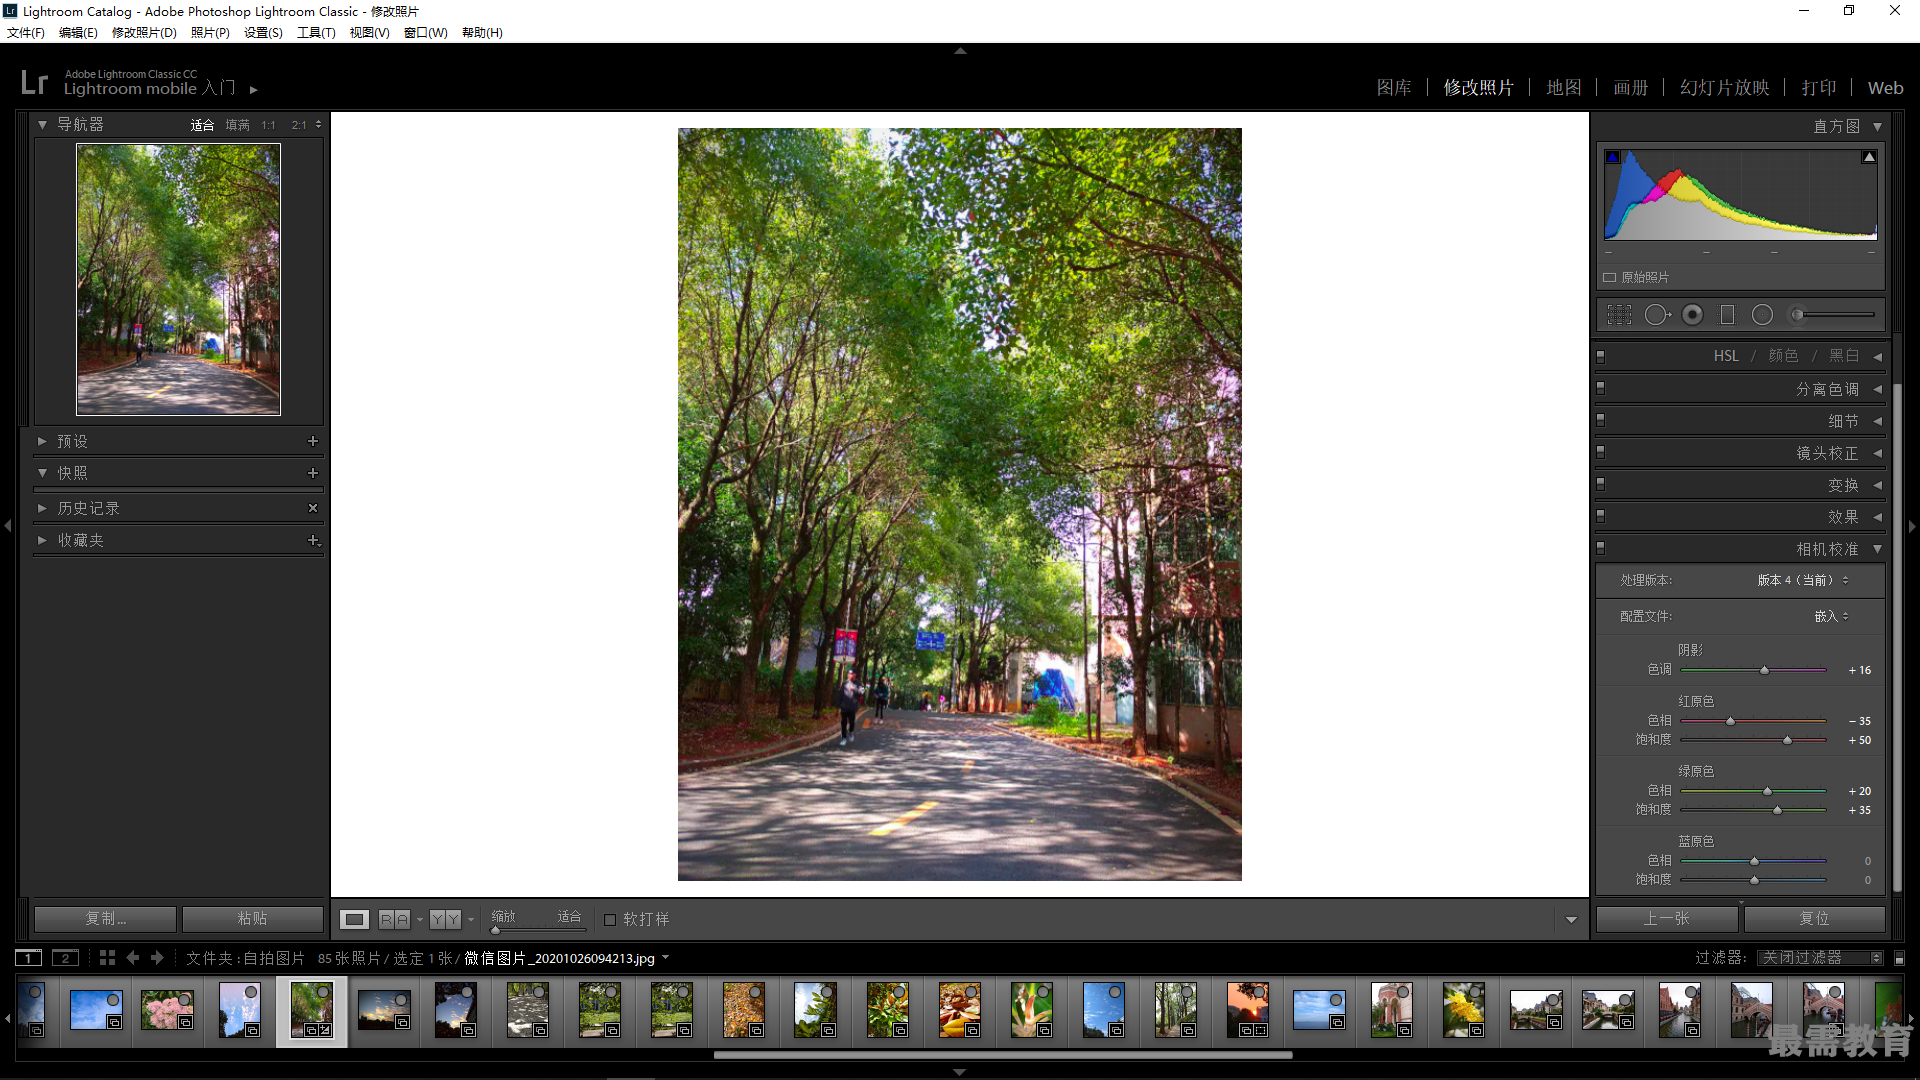Screen dimensions: 1920x1080
Task: Switch to the Library module
Action: click(1394, 88)
